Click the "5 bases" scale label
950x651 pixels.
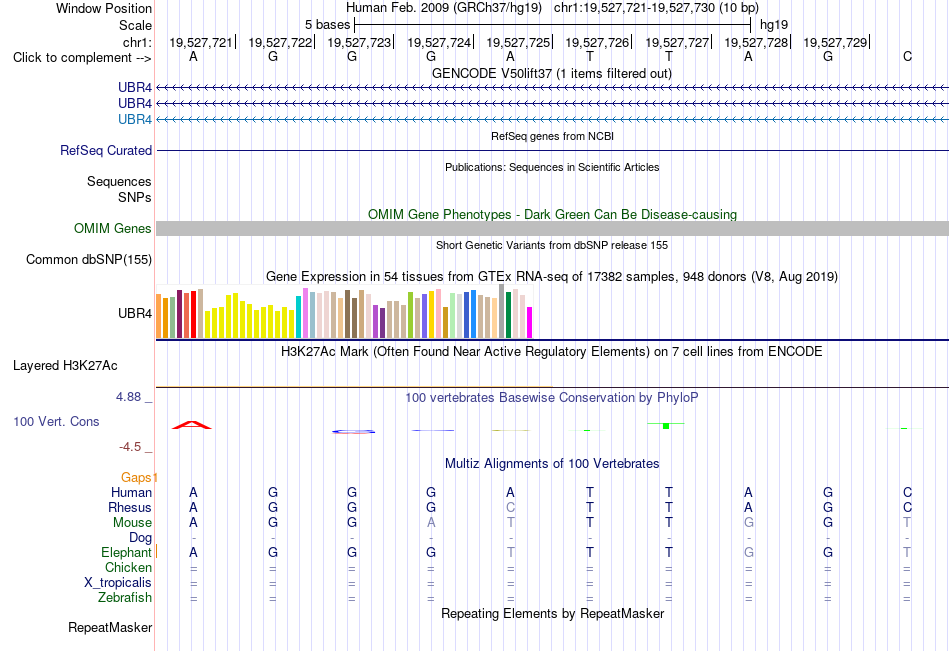tap(328, 25)
